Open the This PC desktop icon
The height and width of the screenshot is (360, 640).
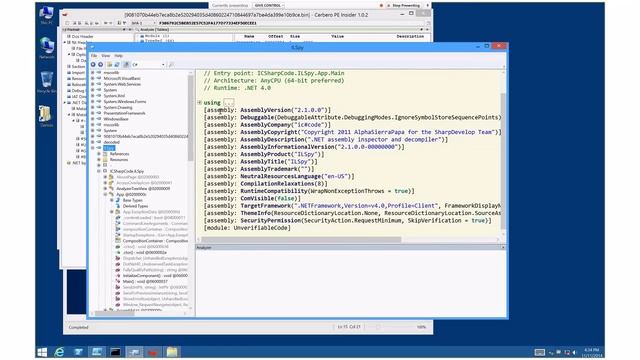point(46,15)
